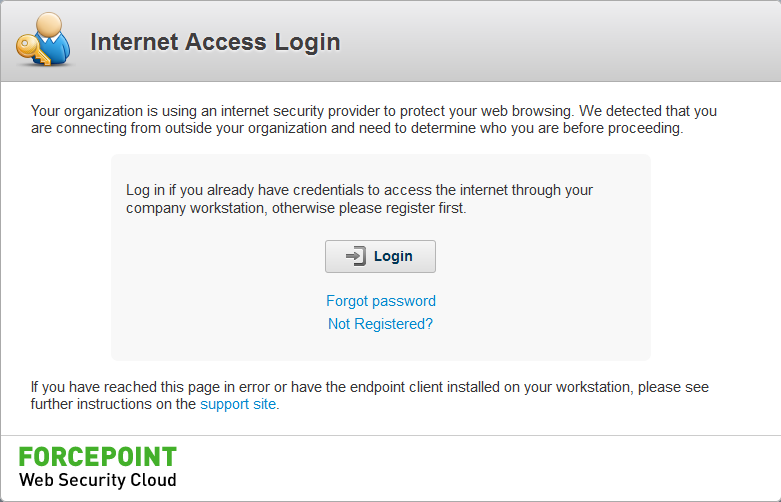Click the Login button
The image size is (781, 502).
380,256
